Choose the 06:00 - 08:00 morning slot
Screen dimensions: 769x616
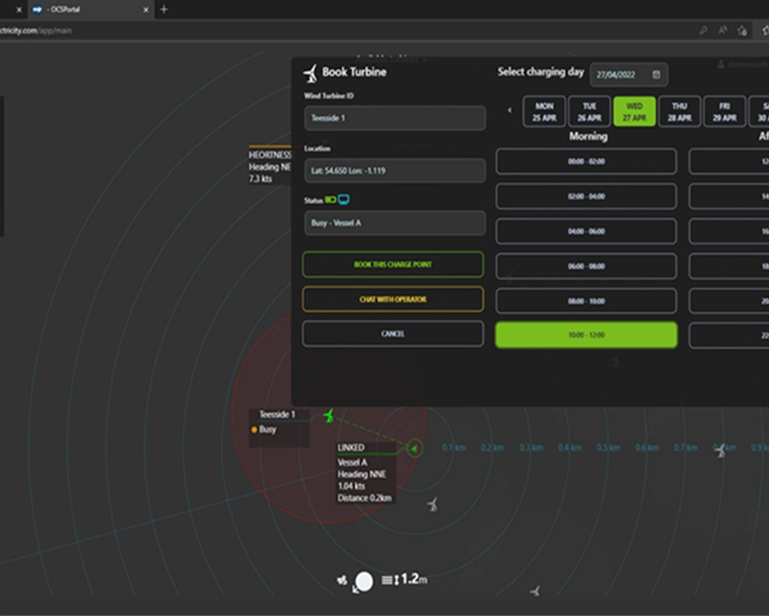tap(586, 266)
